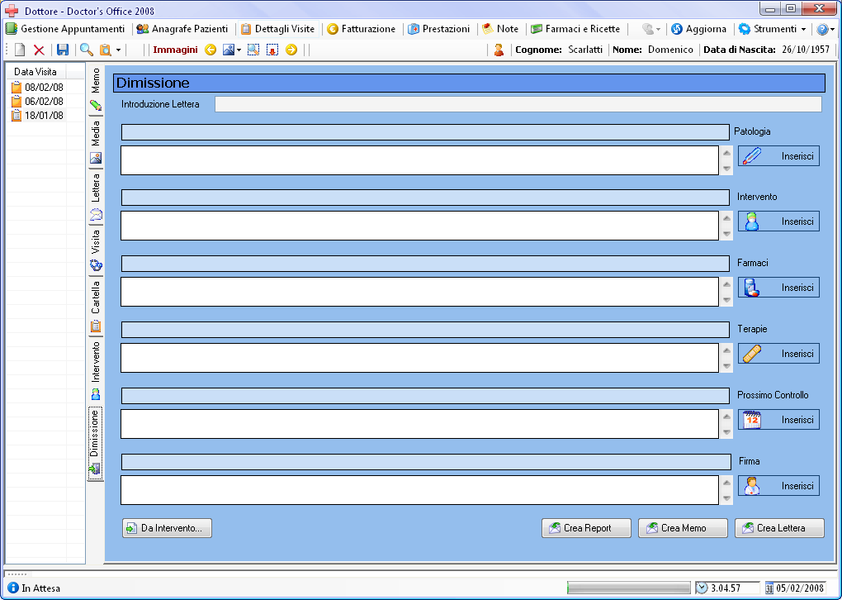Open the dropdown arrow beside the picture icon

(239, 50)
